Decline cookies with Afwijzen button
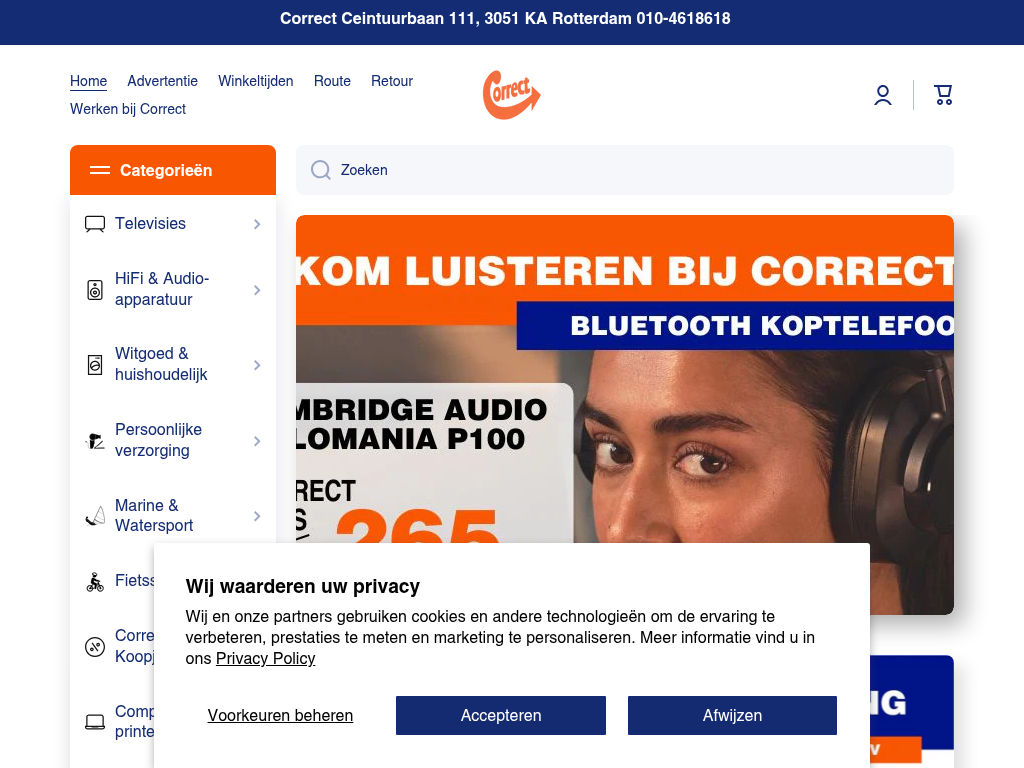 click(732, 715)
